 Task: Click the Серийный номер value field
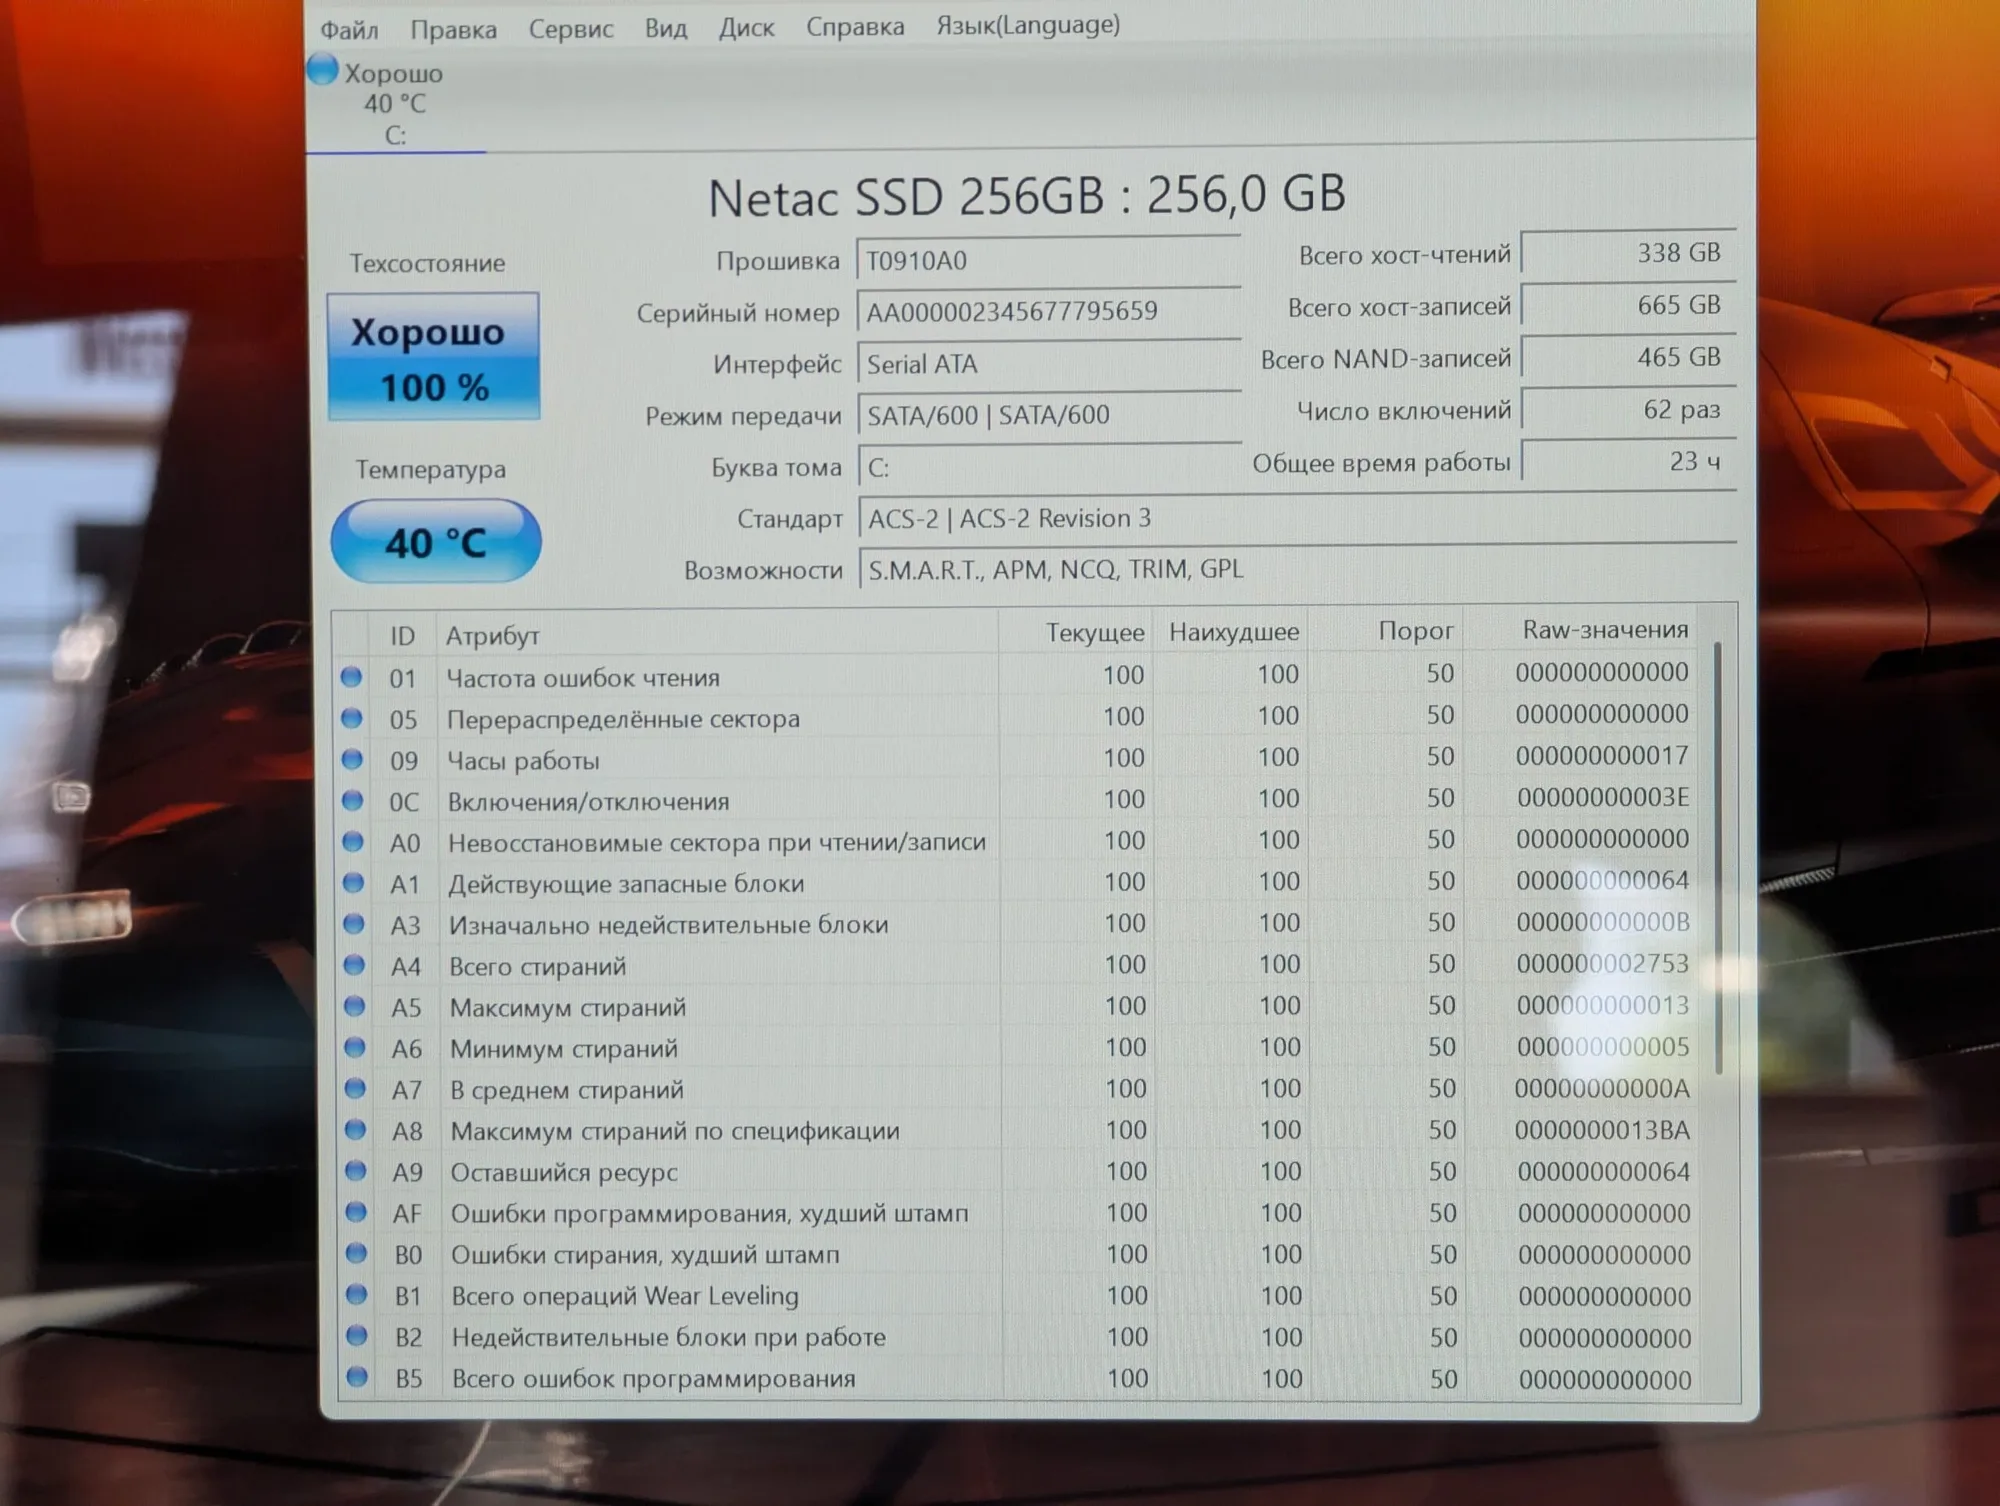[x=1048, y=311]
